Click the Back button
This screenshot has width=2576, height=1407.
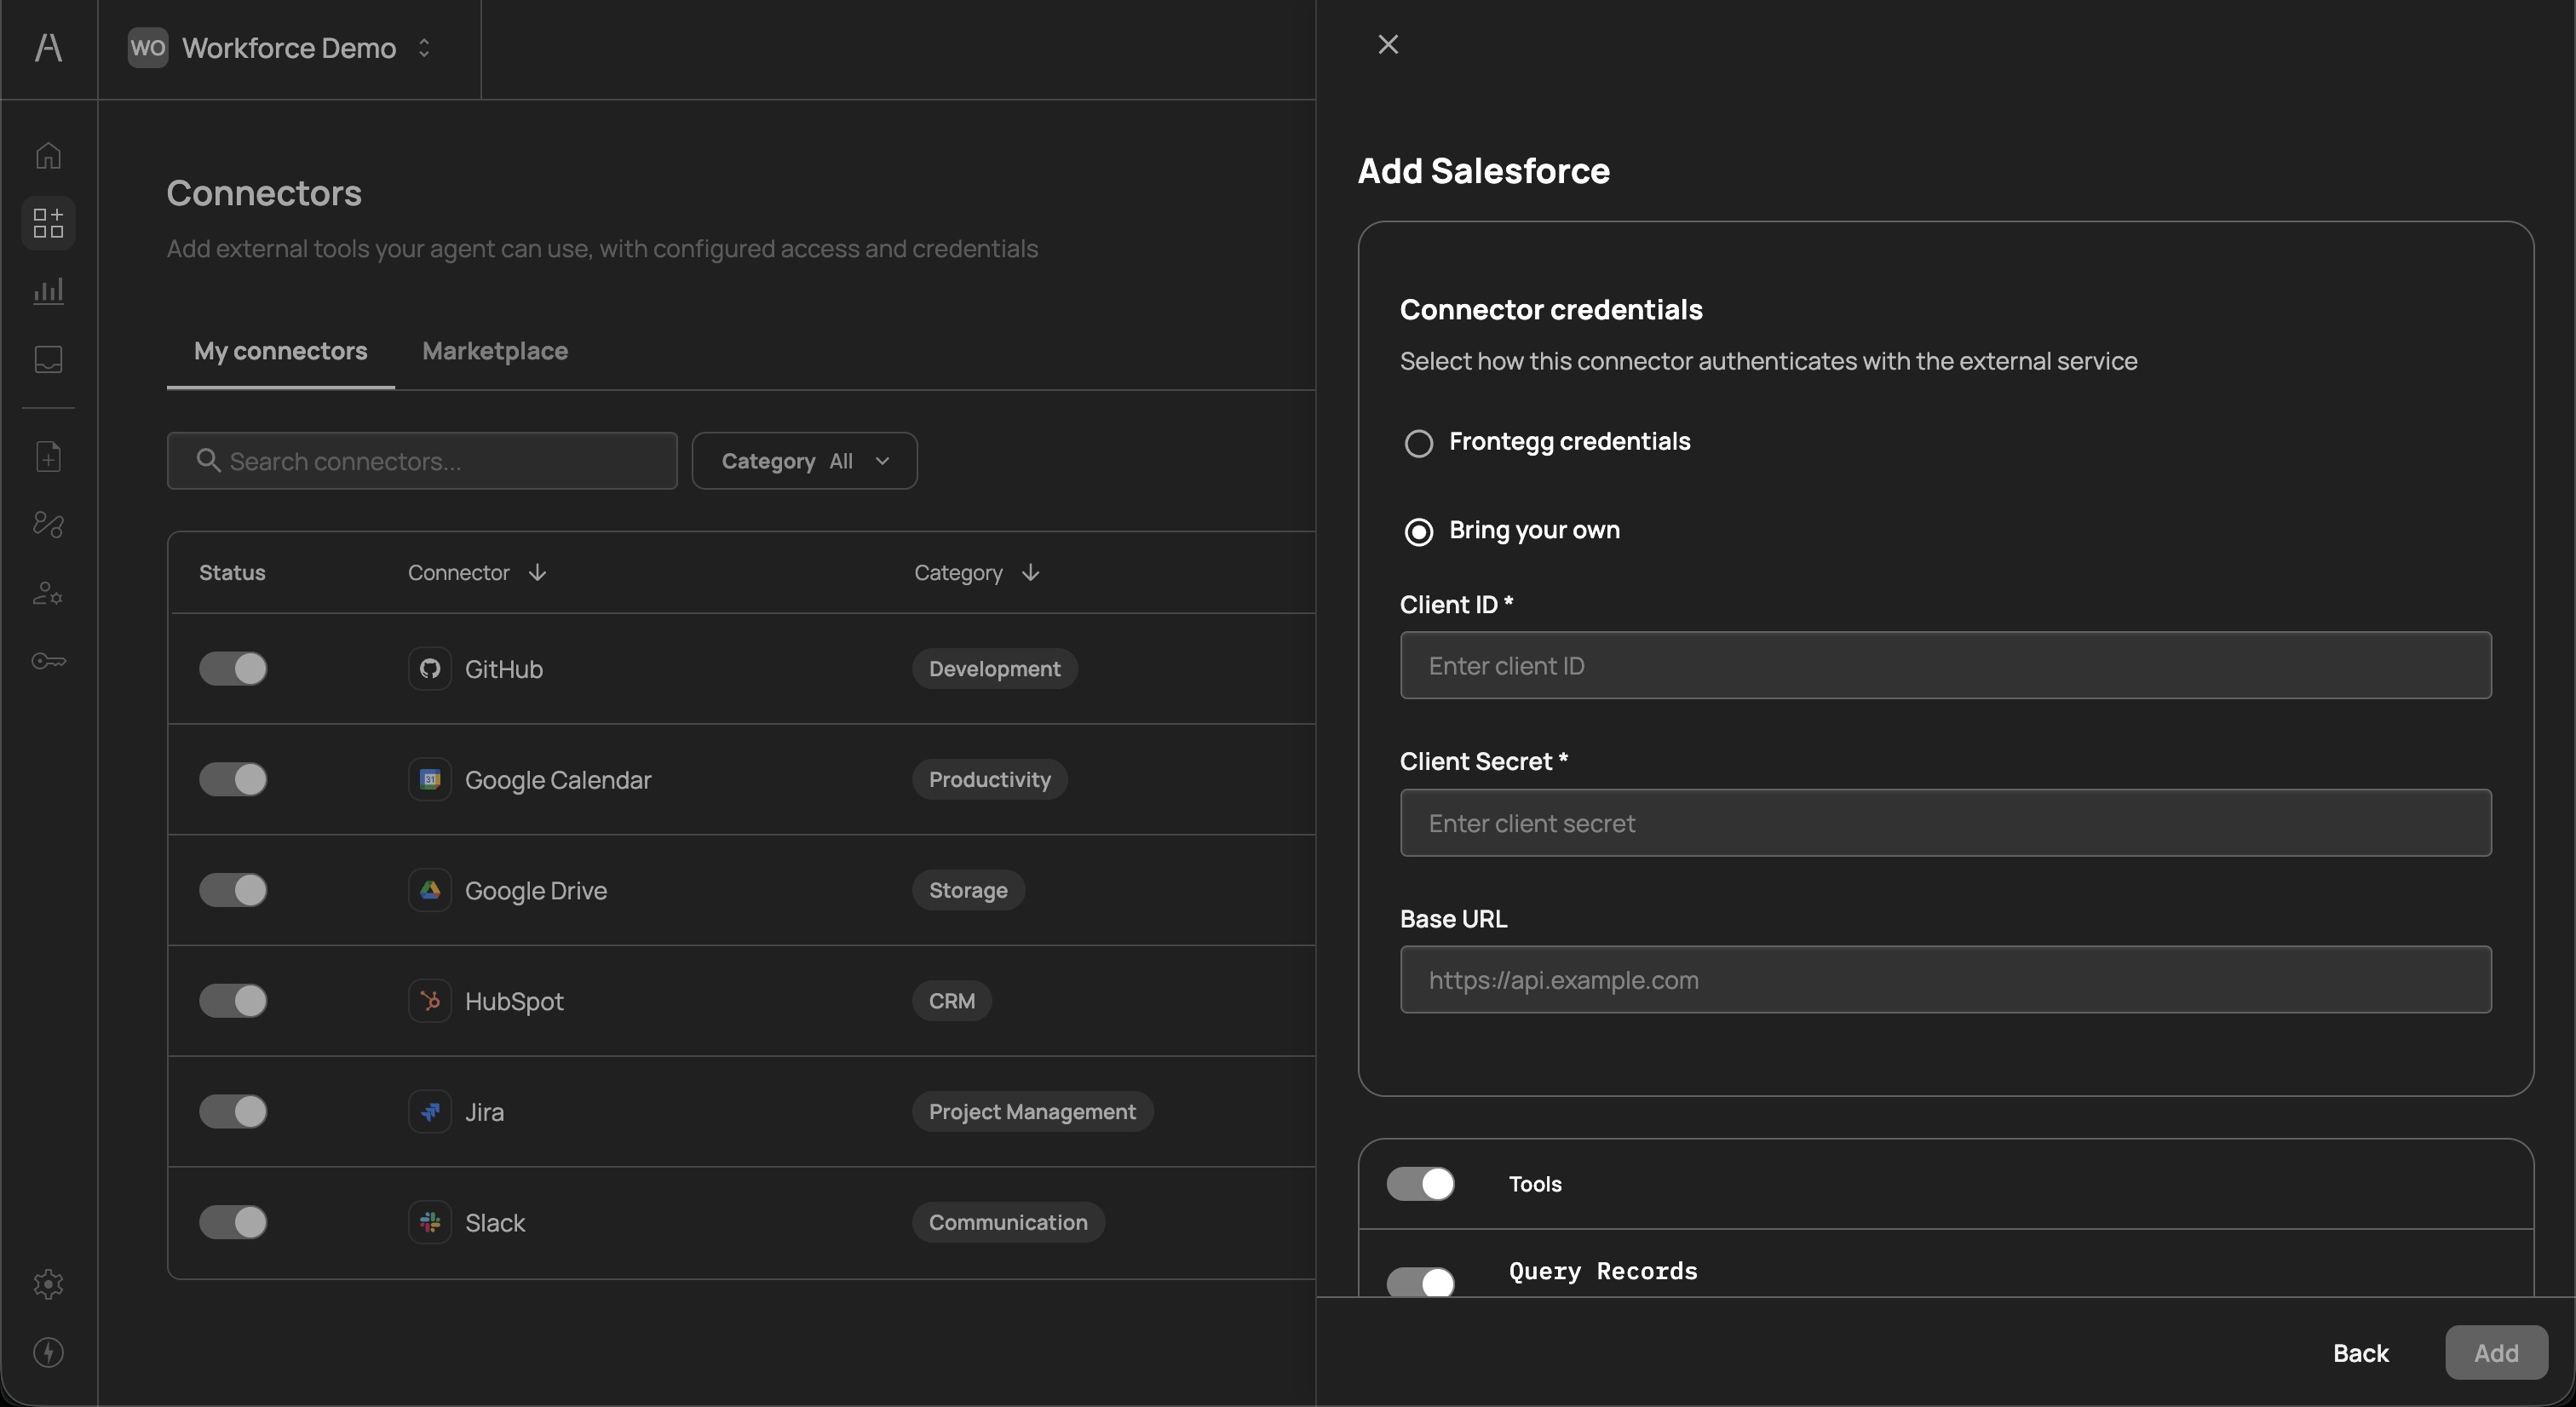click(x=2360, y=1353)
